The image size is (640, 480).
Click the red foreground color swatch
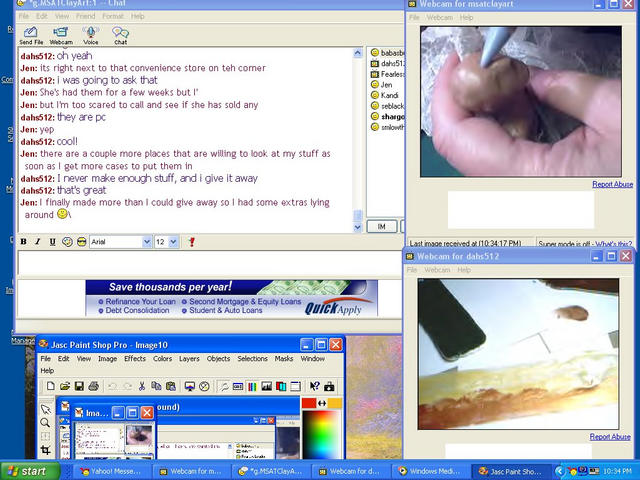pos(309,403)
